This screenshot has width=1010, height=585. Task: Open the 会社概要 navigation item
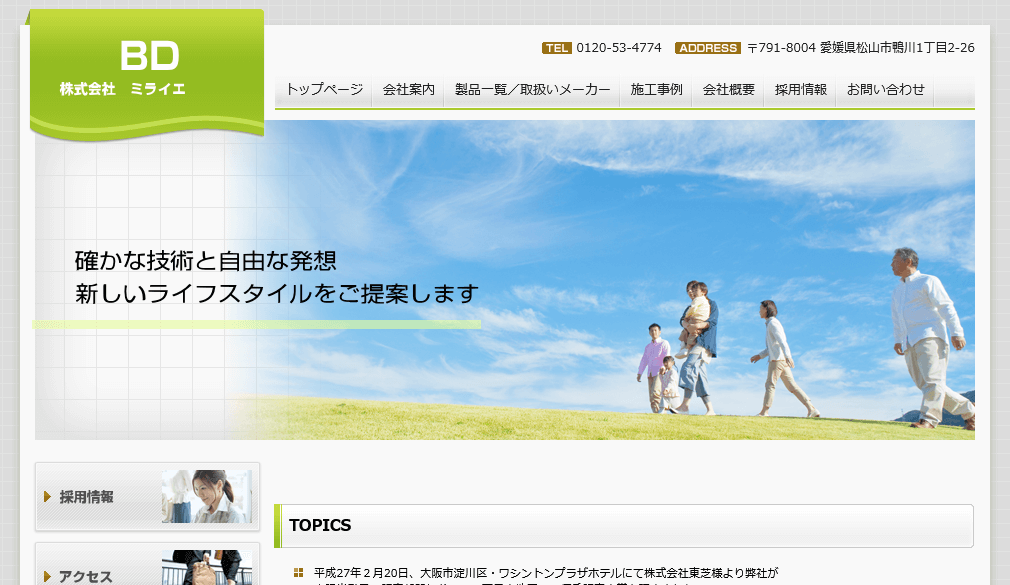pos(729,90)
